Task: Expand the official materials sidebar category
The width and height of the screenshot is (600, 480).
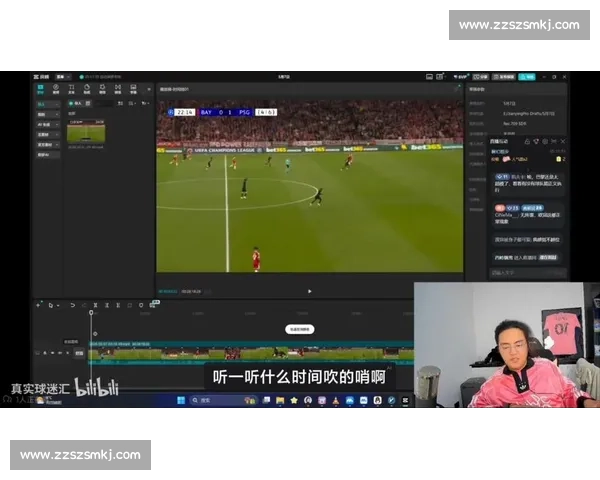Action: (x=48, y=145)
